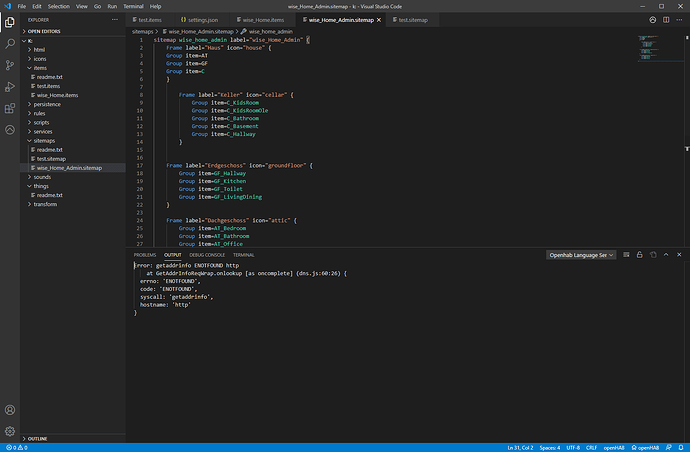Close the bottom output panel
Screen dimensions: 690x452
680,255
